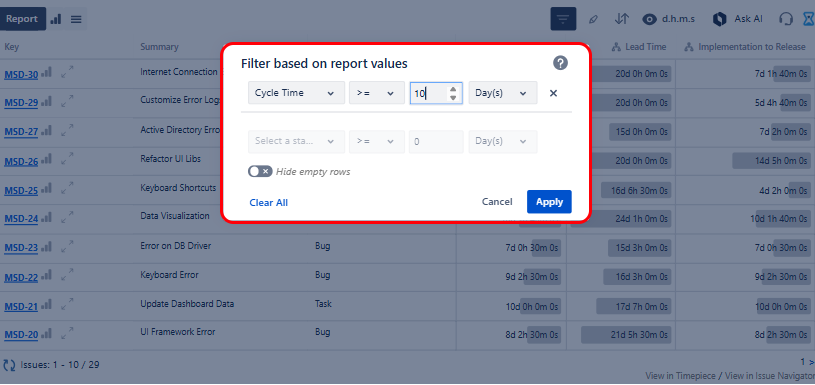This screenshot has width=815, height=385.
Task: Click the chart icon beside MSD-29
Action: coord(47,101)
